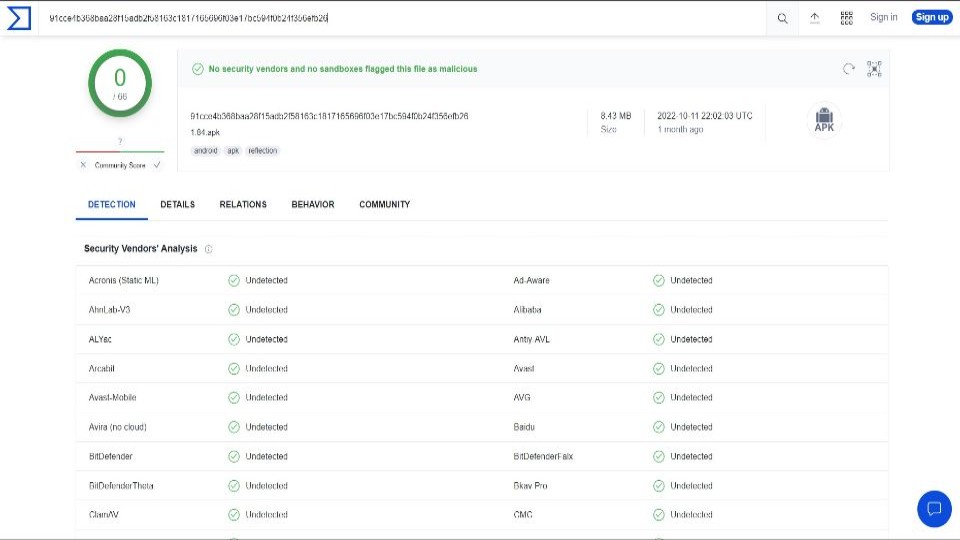The width and height of the screenshot is (960, 540).
Task: Switch to the DETAILS tab
Action: click(x=178, y=204)
